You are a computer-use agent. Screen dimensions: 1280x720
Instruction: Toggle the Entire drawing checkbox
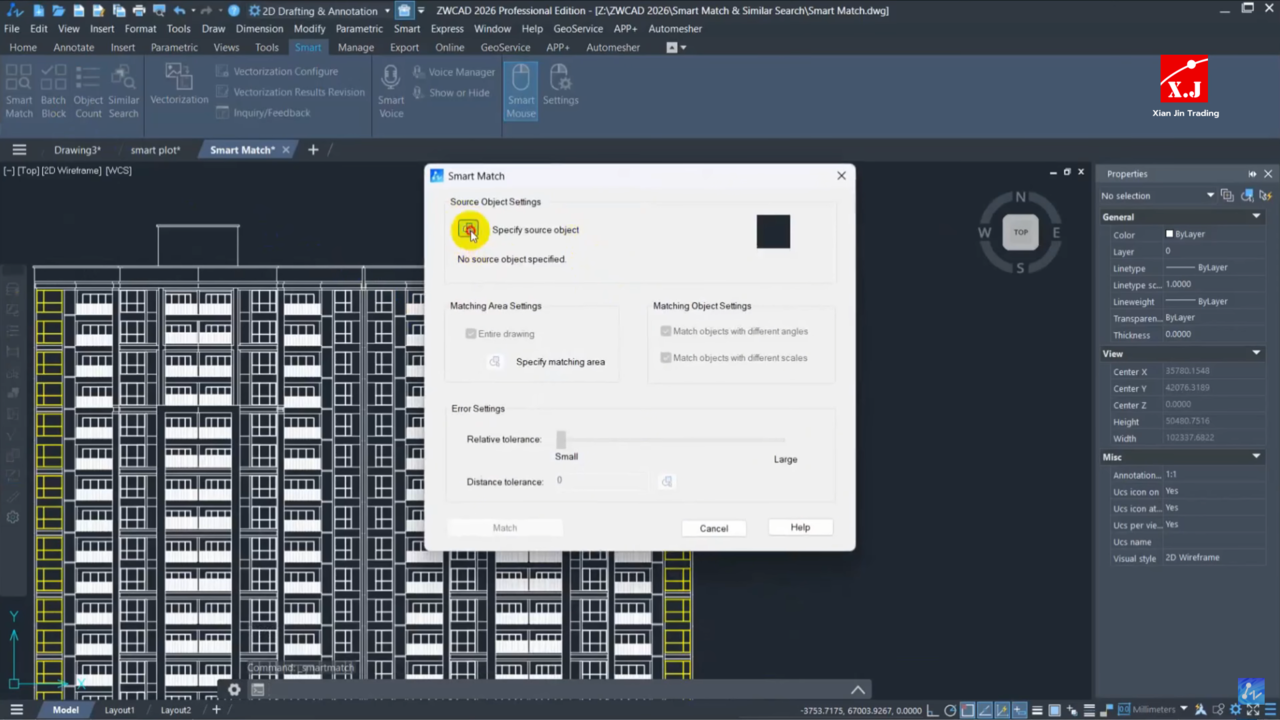click(x=471, y=334)
